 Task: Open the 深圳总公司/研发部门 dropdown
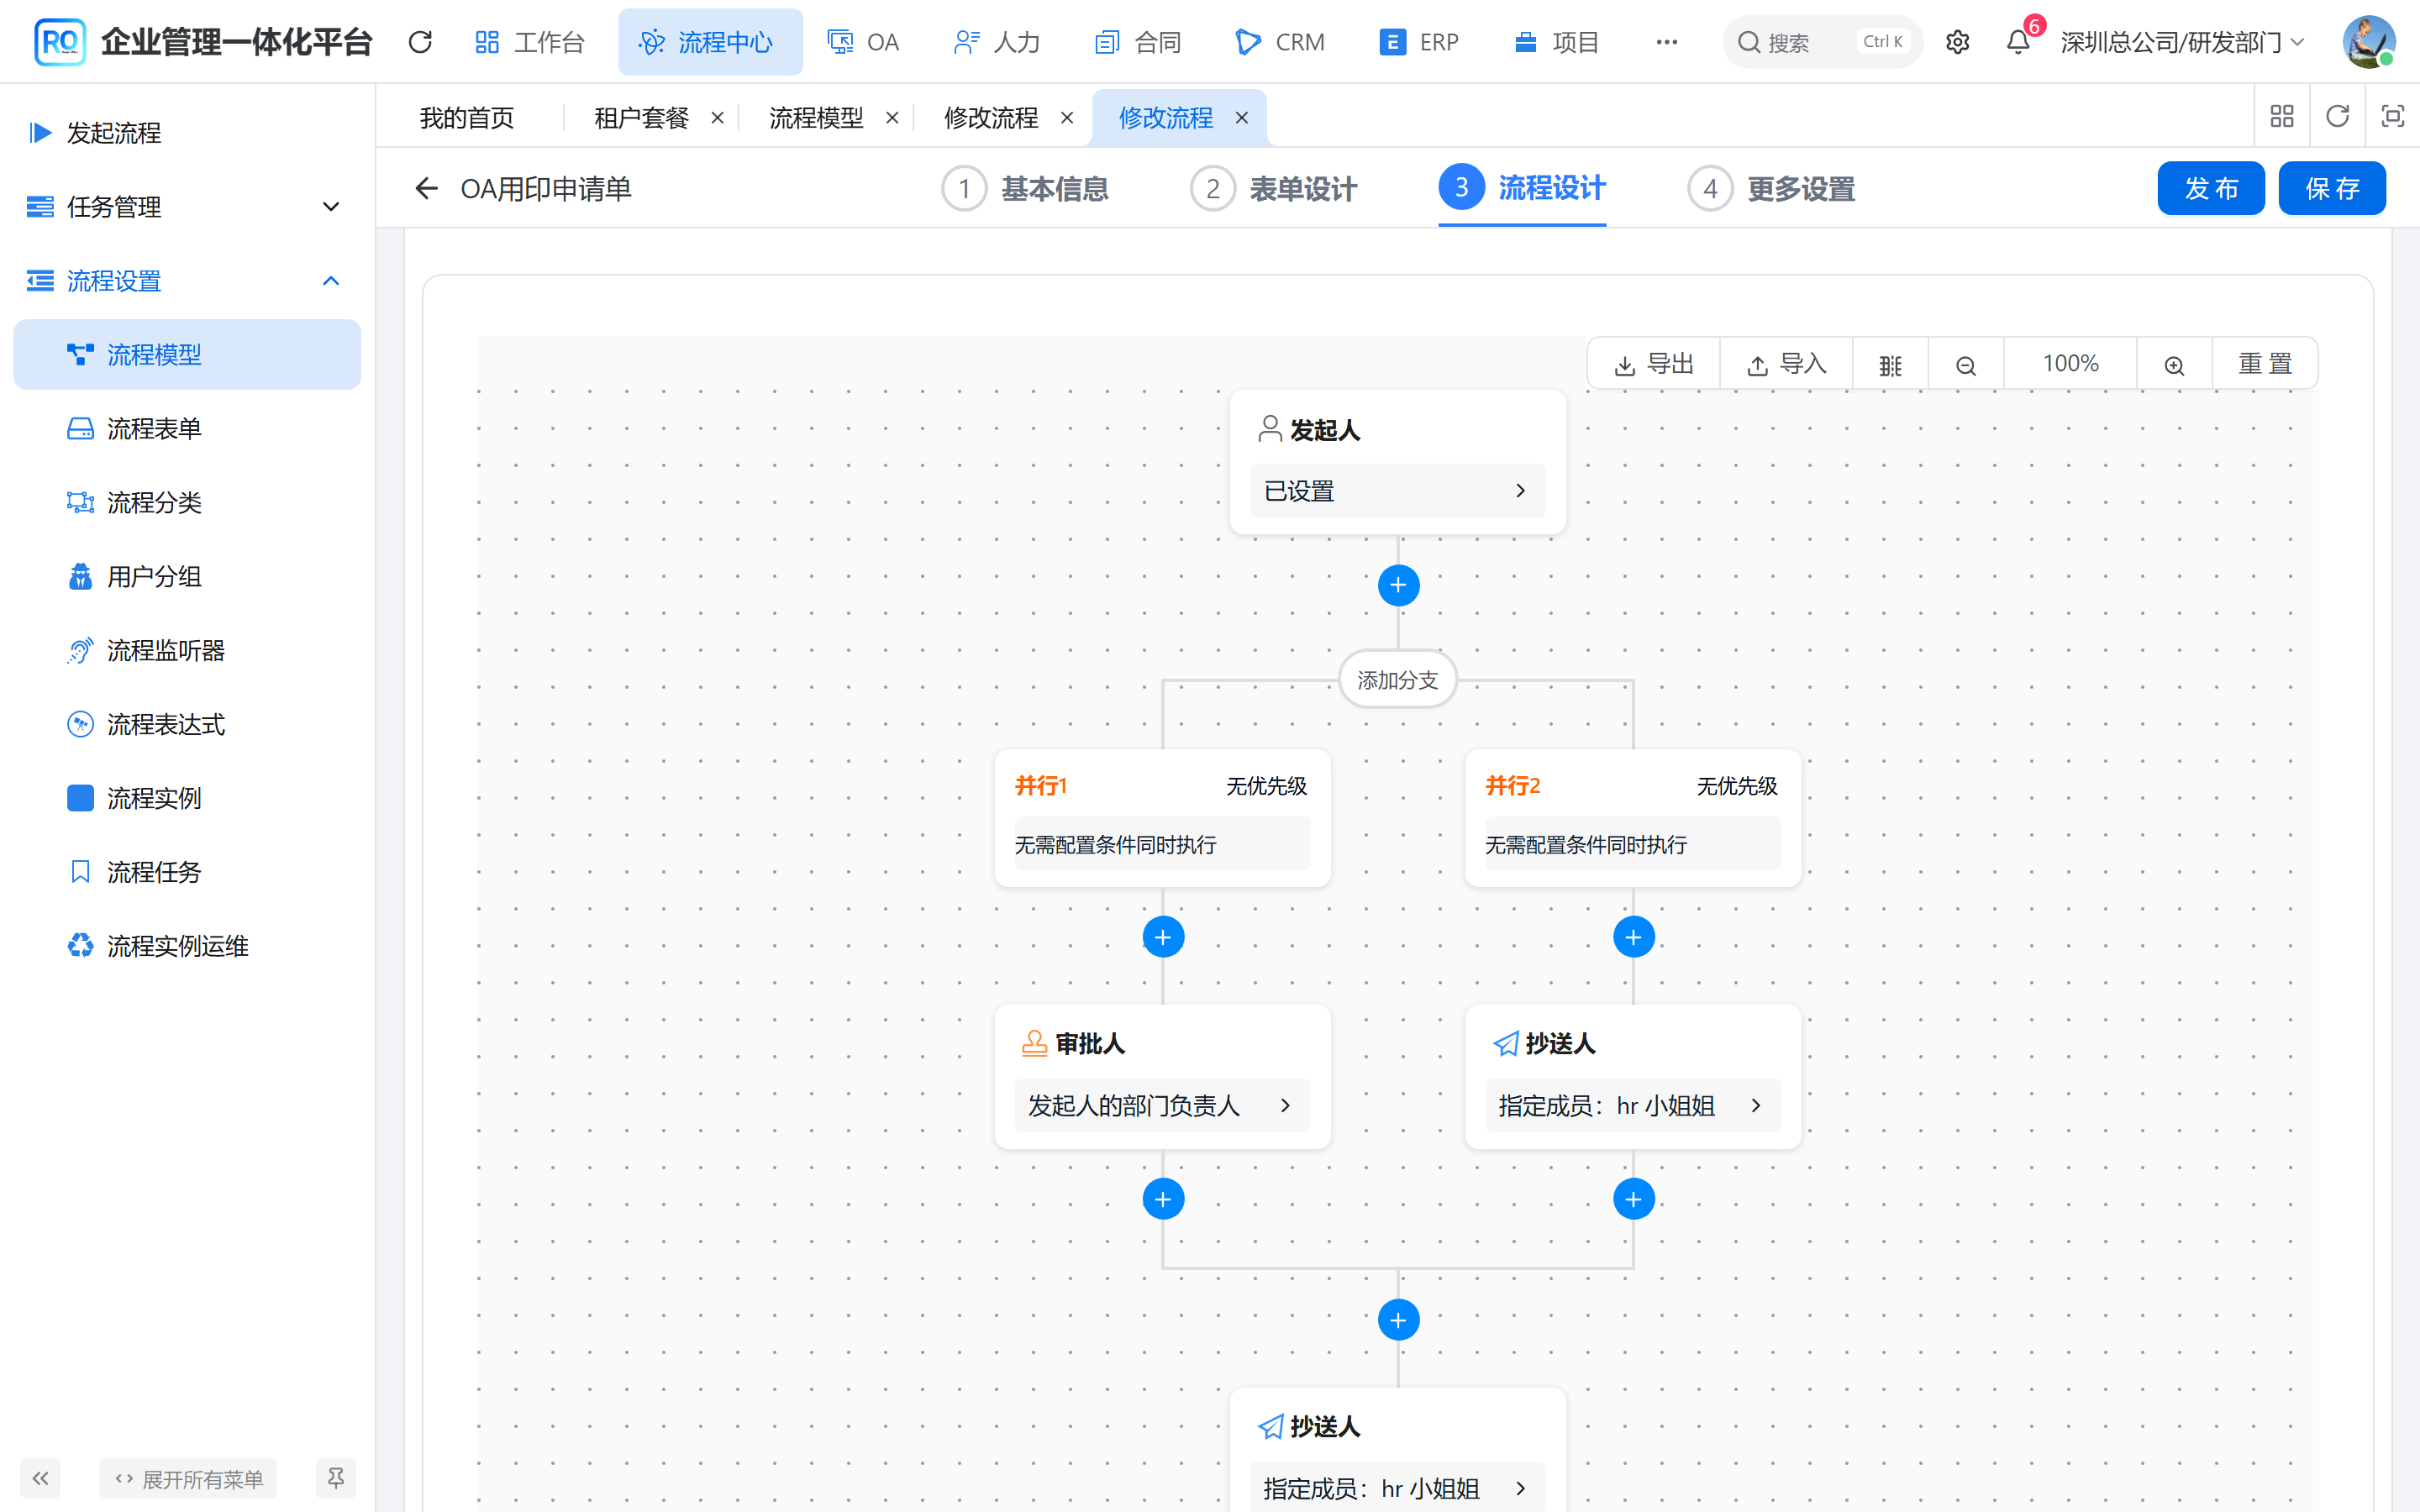tap(2182, 42)
